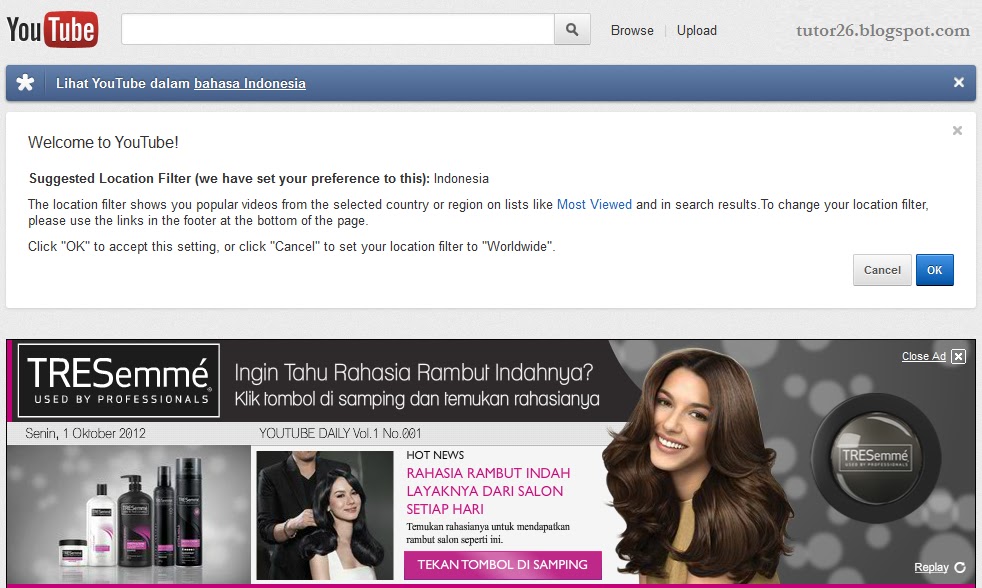Image resolution: width=982 pixels, height=588 pixels.
Task: Click Cancel to use Worldwide filter
Action: (x=882, y=270)
